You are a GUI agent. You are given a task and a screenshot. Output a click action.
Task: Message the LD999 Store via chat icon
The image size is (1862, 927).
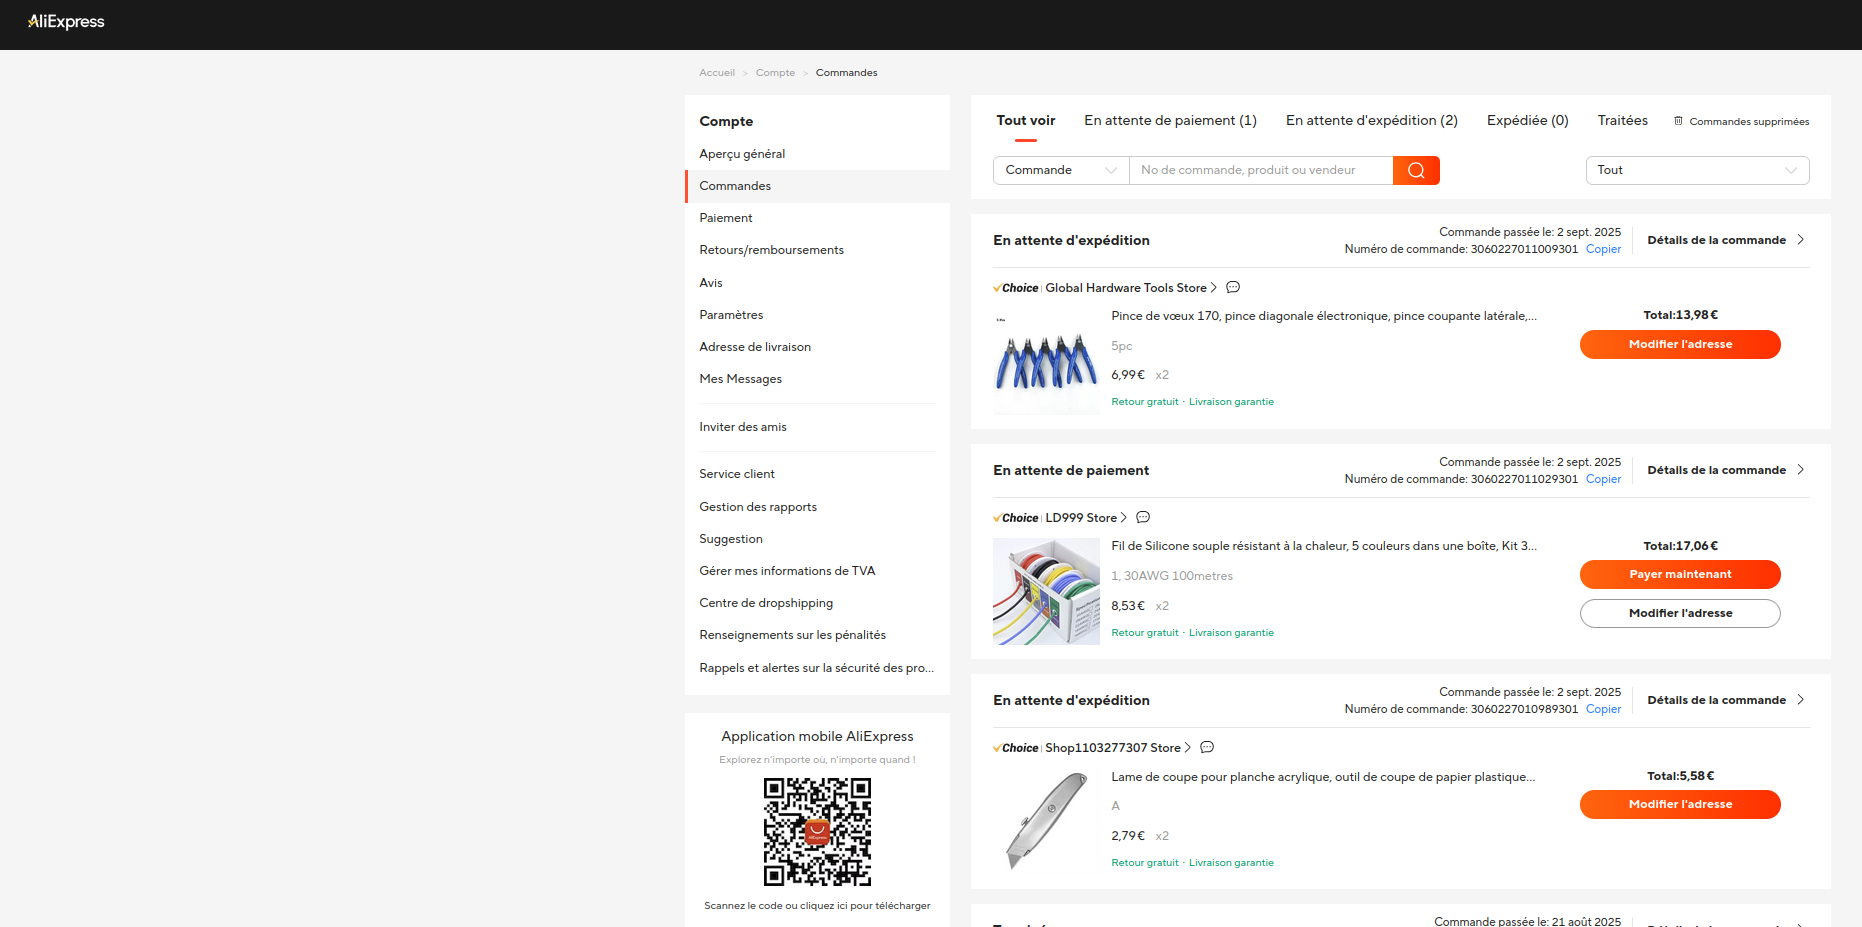click(1143, 518)
